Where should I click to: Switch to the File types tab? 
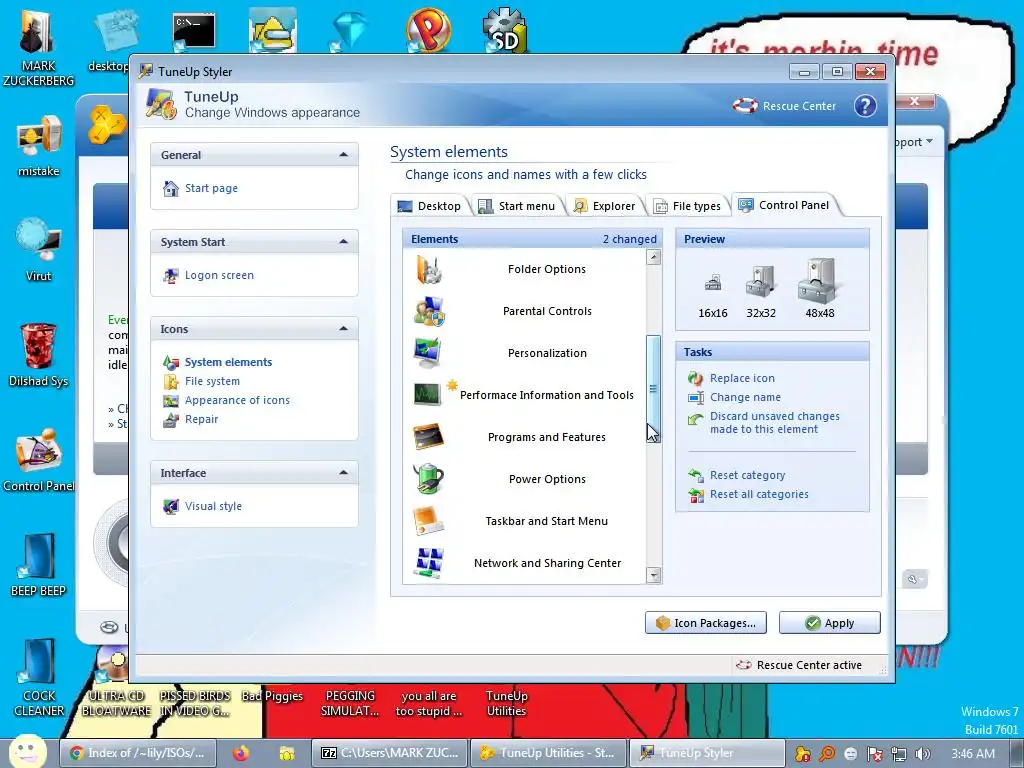pyautogui.click(x=687, y=206)
